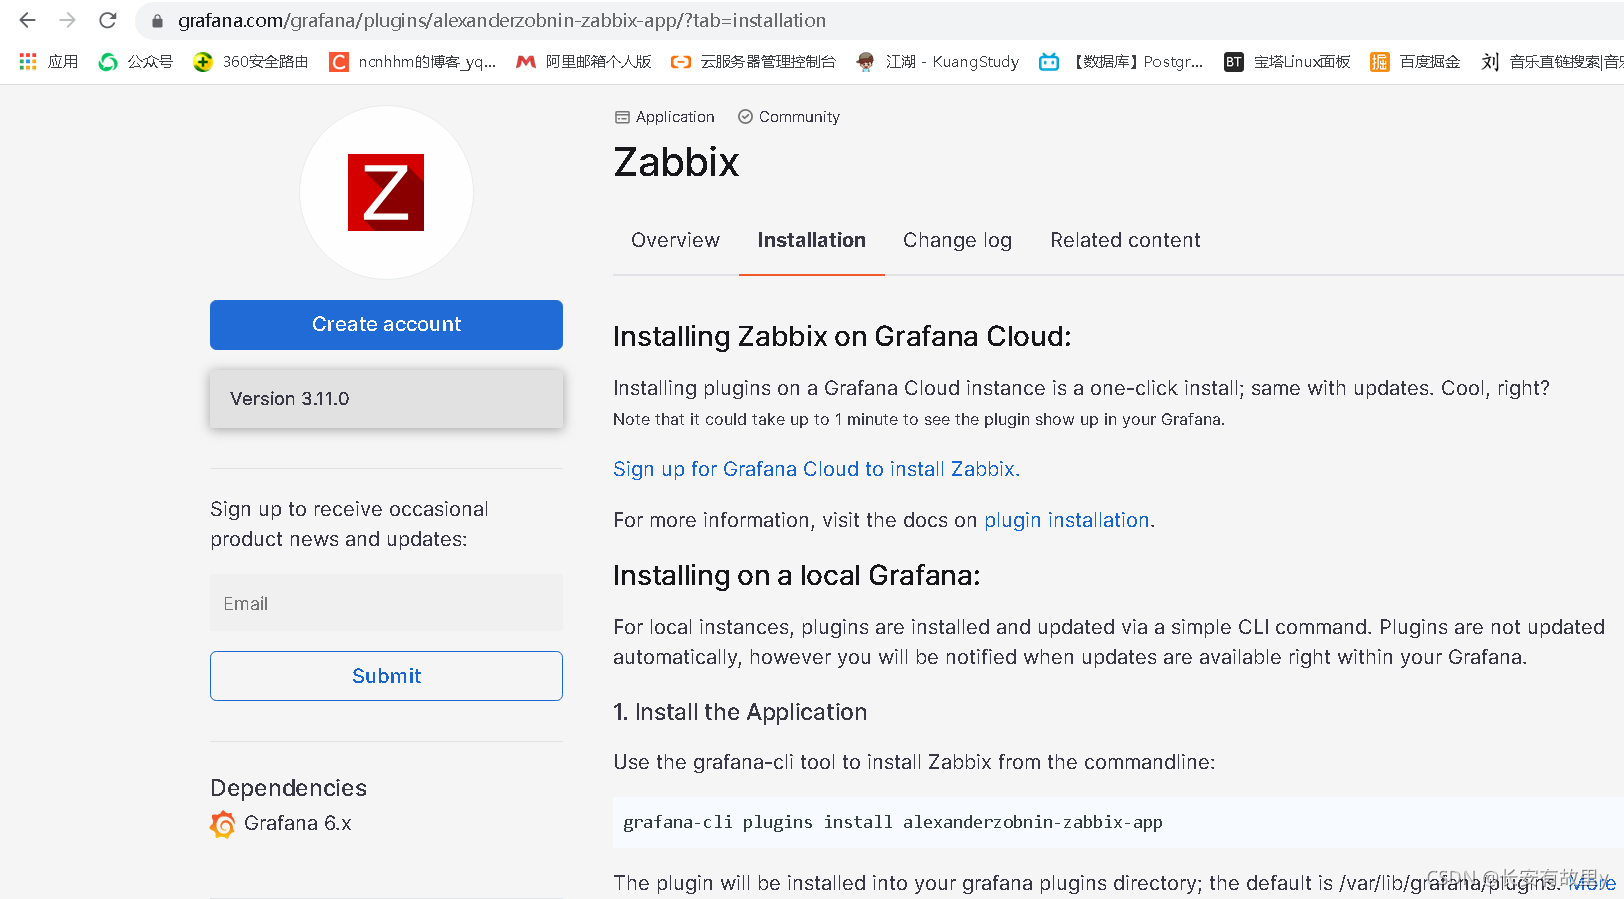Switch to the Overview tab
This screenshot has width=1624, height=899.
pyautogui.click(x=675, y=240)
